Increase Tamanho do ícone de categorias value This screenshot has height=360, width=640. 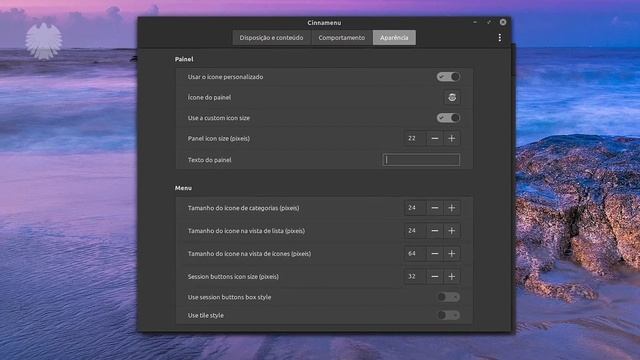coord(452,208)
